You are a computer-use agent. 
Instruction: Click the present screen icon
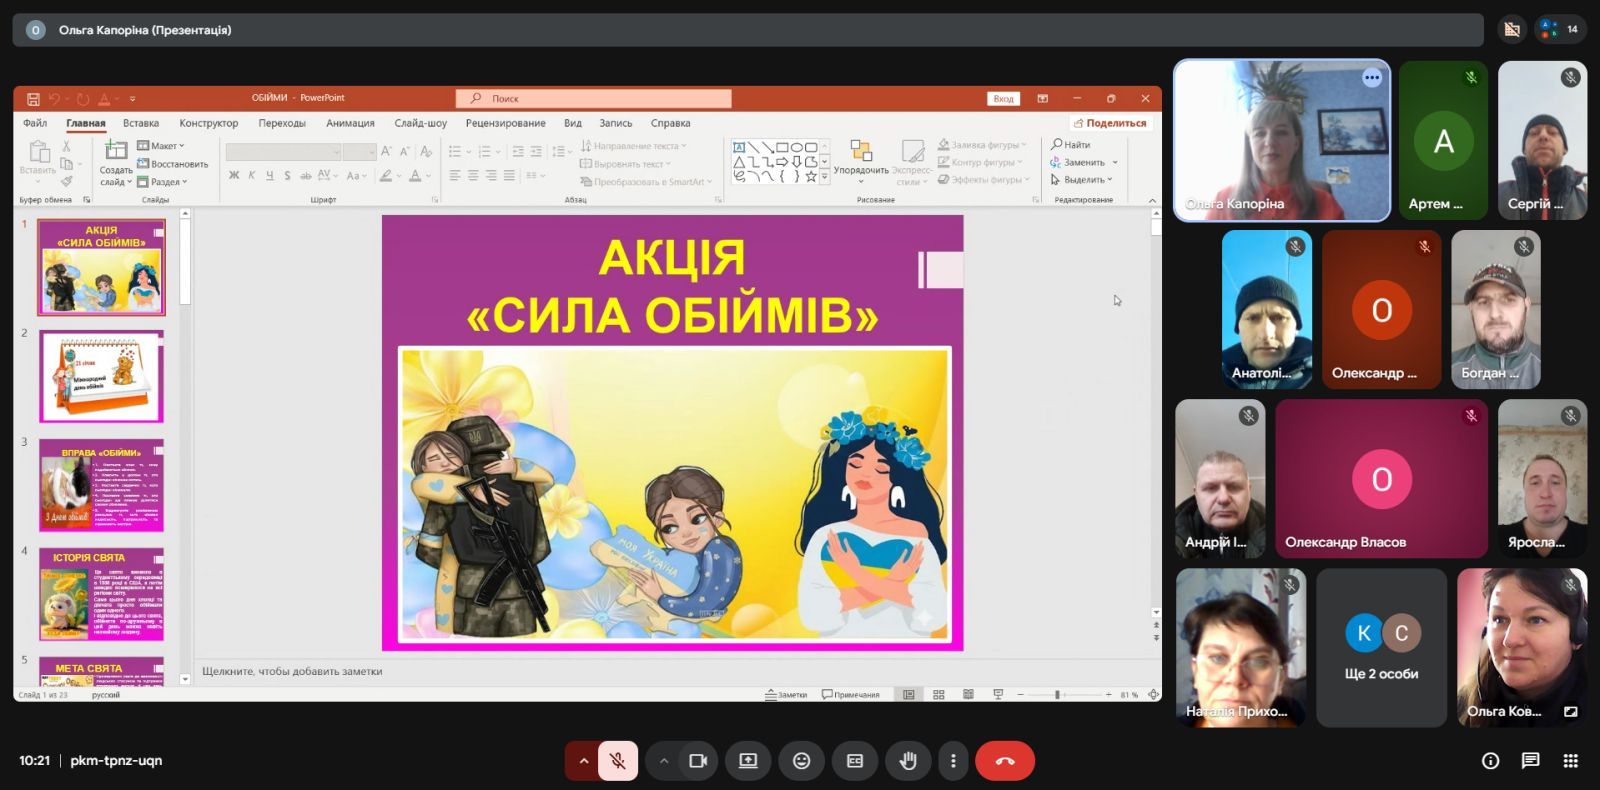point(748,761)
